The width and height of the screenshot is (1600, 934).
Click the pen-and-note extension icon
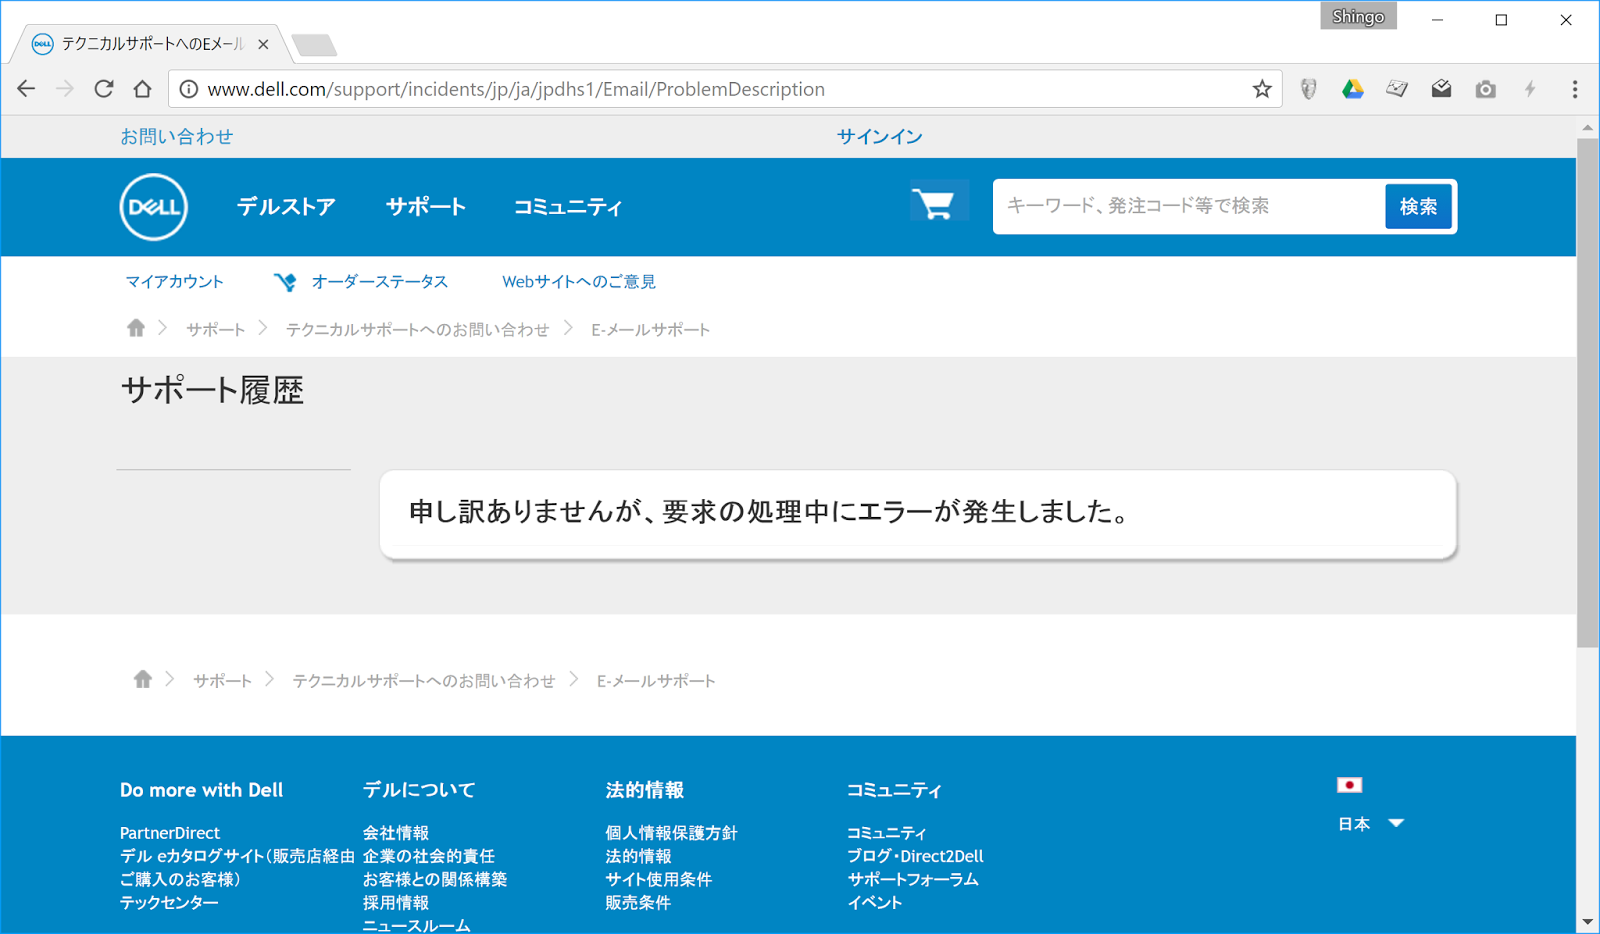(1397, 89)
